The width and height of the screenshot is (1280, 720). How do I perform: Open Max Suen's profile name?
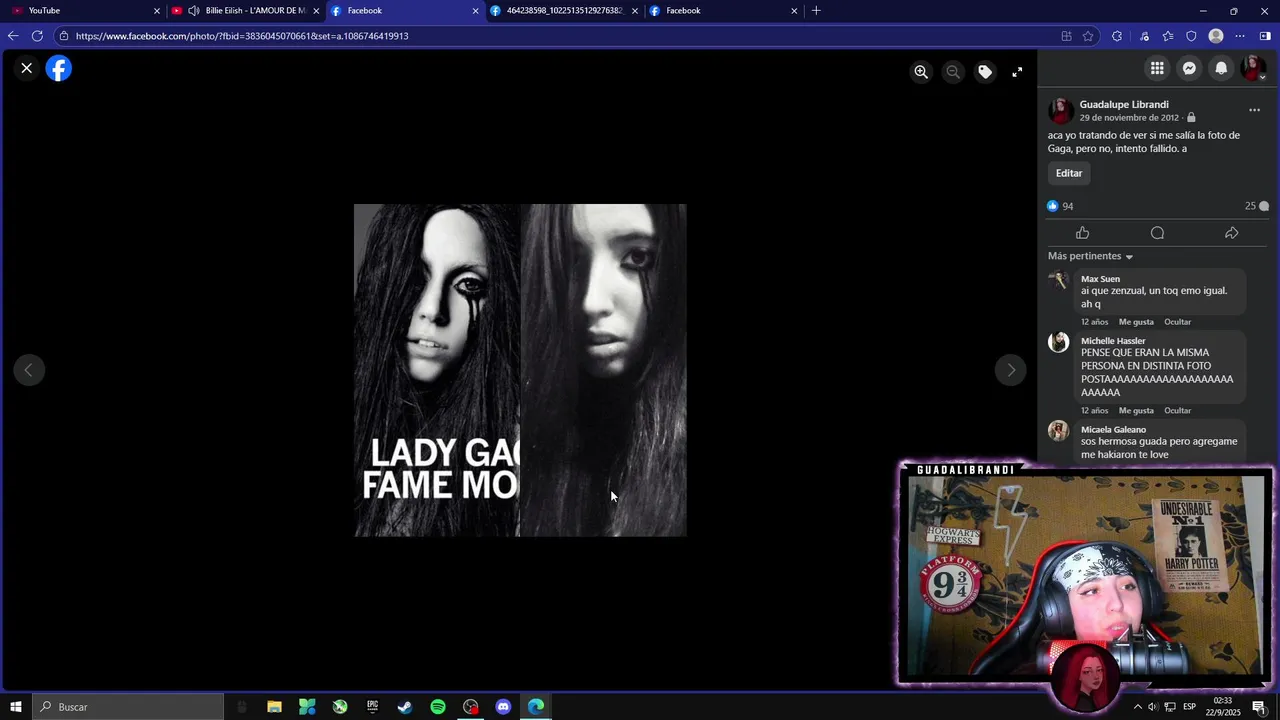(x=1100, y=279)
